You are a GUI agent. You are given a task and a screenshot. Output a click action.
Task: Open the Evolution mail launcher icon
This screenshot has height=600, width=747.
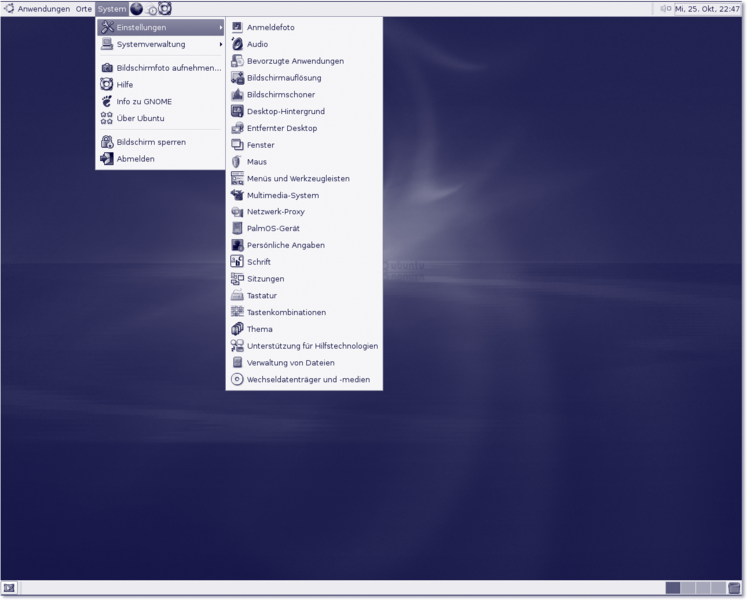click(x=151, y=10)
